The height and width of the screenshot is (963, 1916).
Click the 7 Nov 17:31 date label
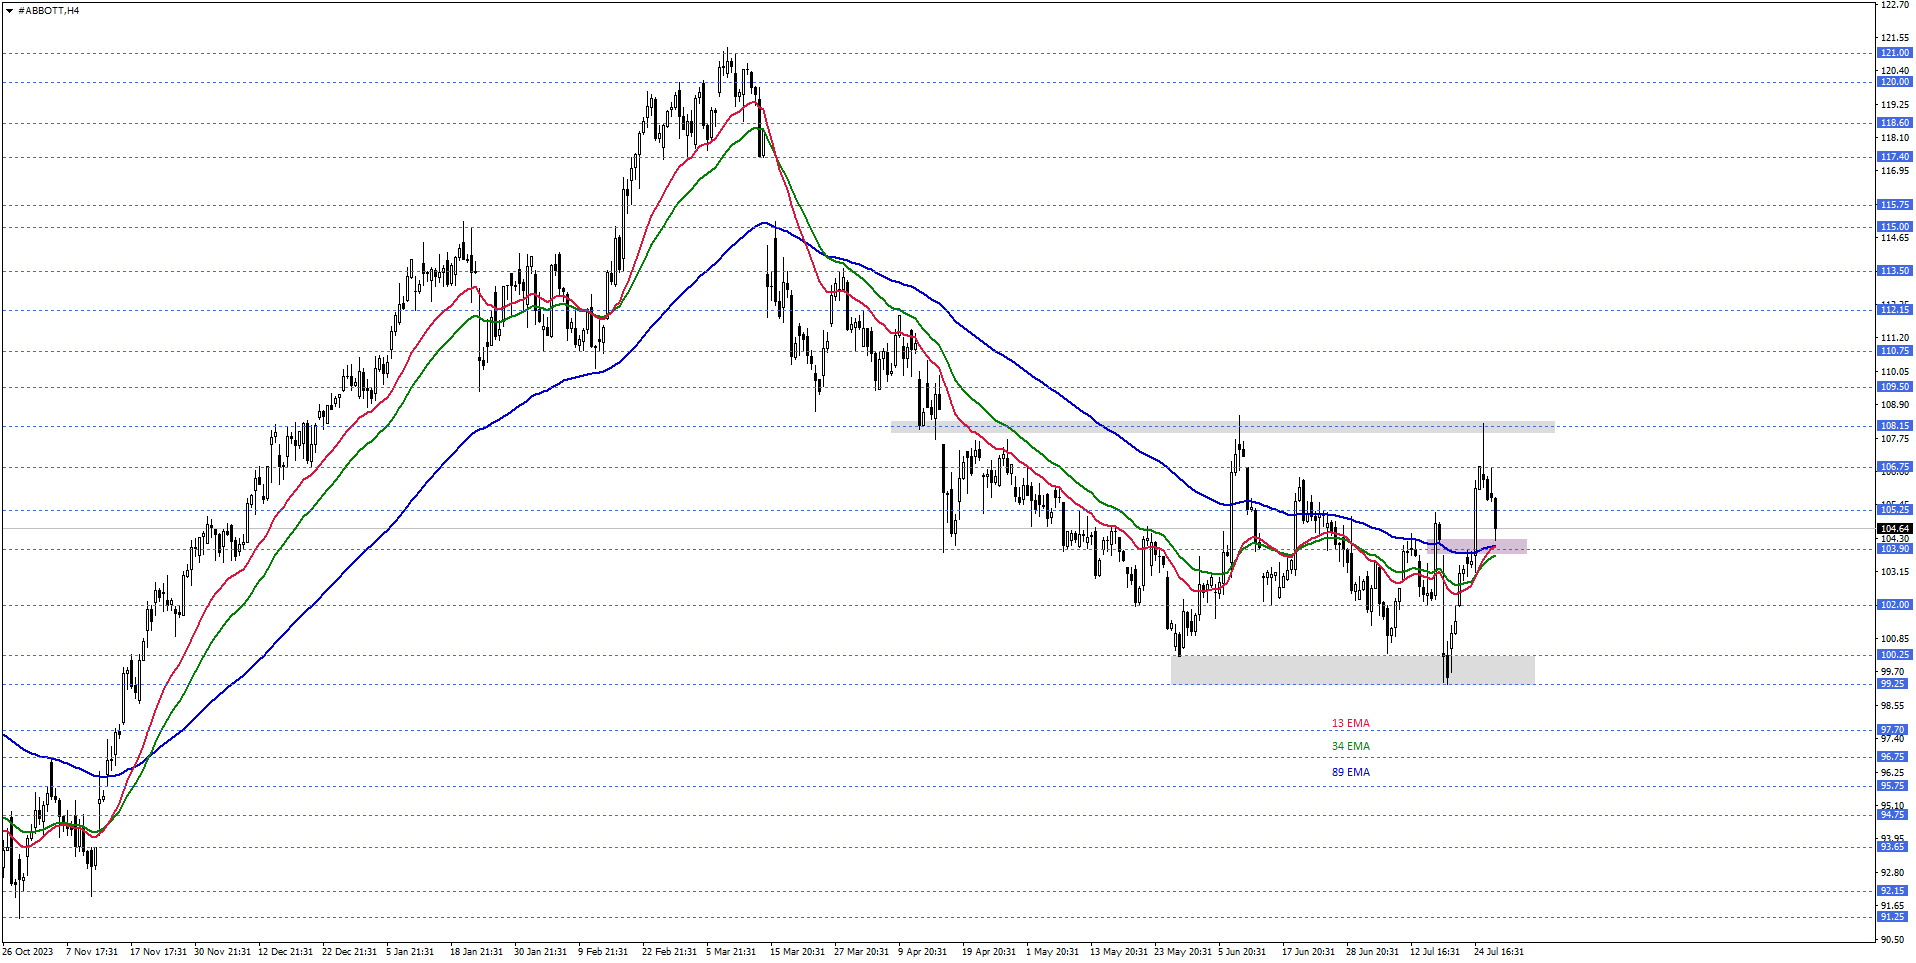click(x=92, y=951)
